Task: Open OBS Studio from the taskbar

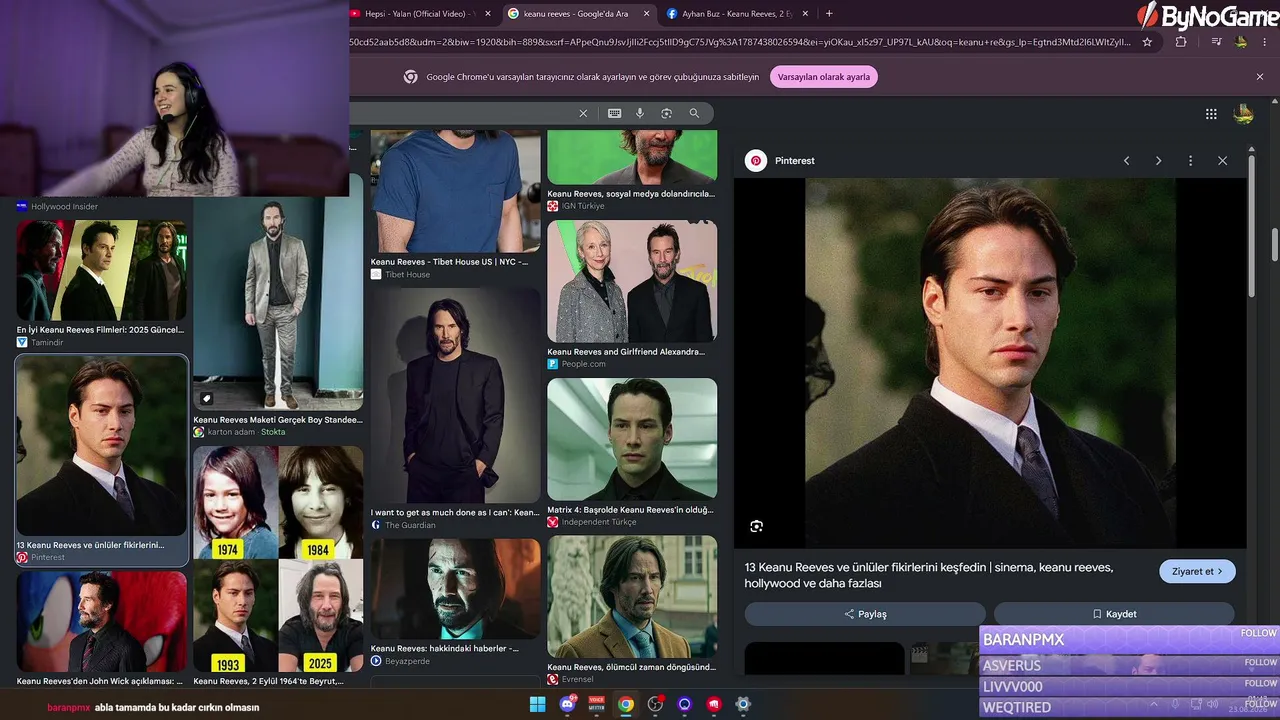Action: click(x=655, y=704)
